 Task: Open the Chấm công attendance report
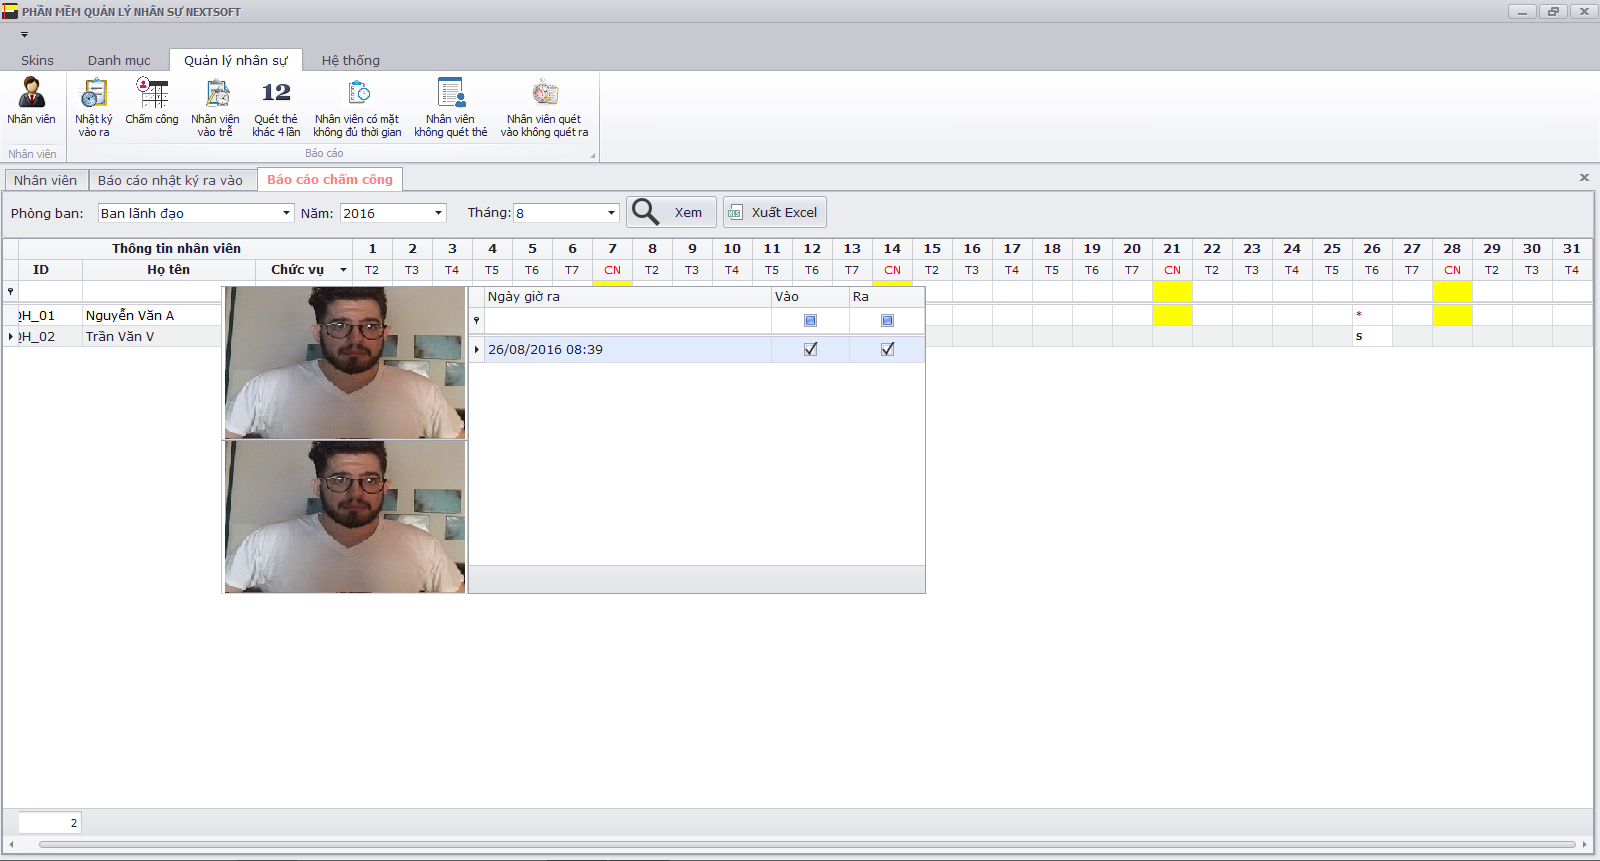[x=152, y=102]
